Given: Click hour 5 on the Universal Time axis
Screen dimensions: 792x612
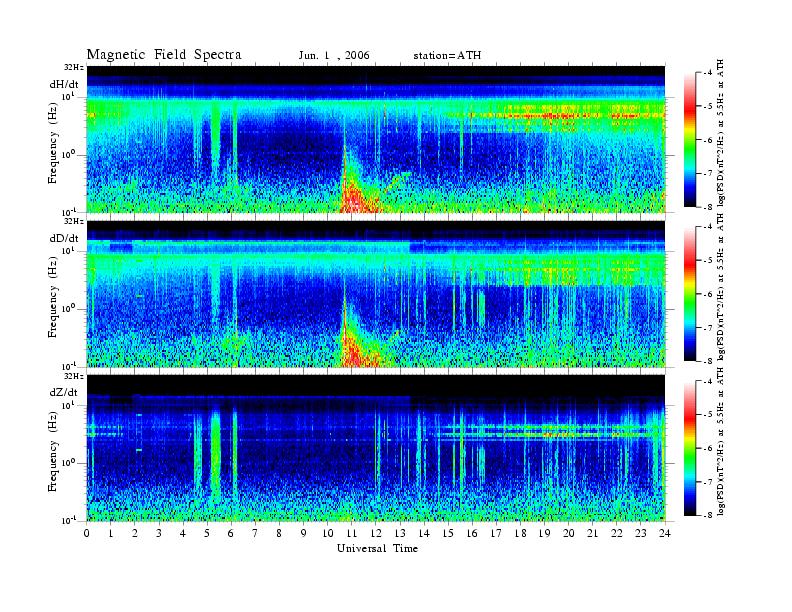Looking at the screenshot, I should [207, 533].
